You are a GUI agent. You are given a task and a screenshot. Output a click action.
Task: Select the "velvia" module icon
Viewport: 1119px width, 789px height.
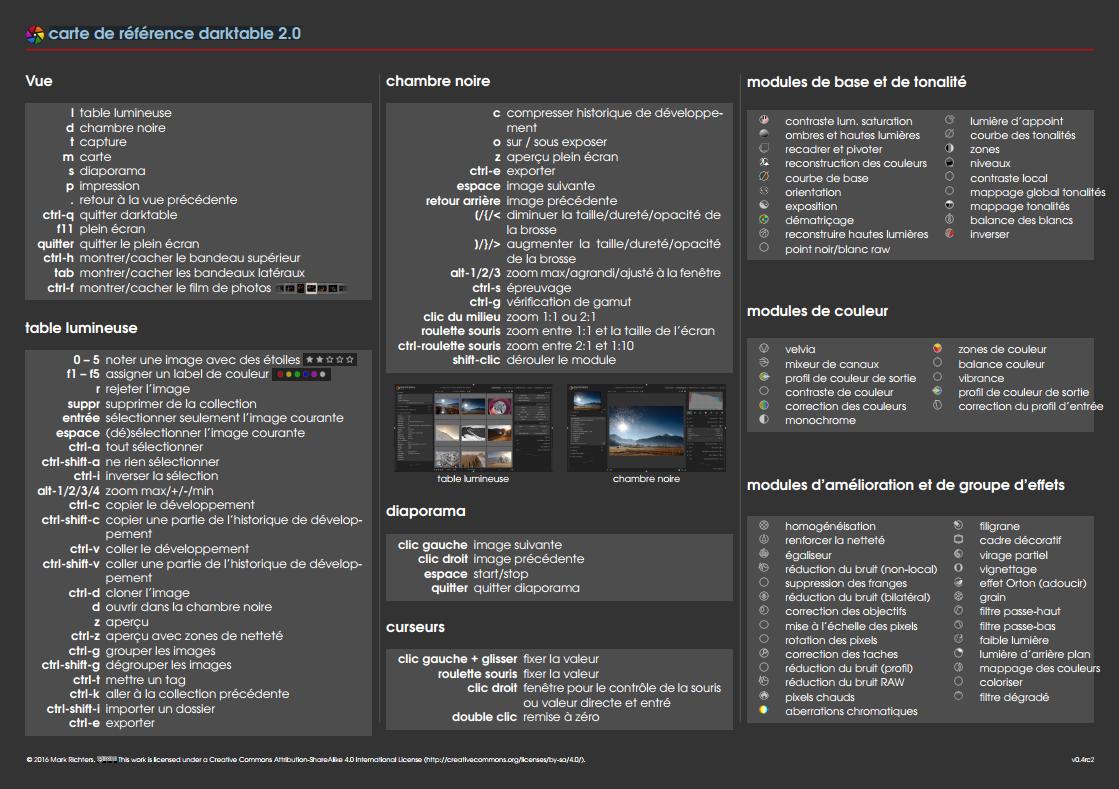(764, 348)
